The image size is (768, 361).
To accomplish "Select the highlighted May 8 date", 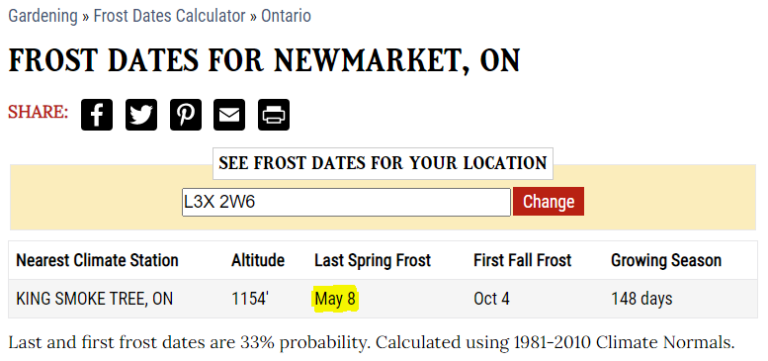I will [x=336, y=298].
